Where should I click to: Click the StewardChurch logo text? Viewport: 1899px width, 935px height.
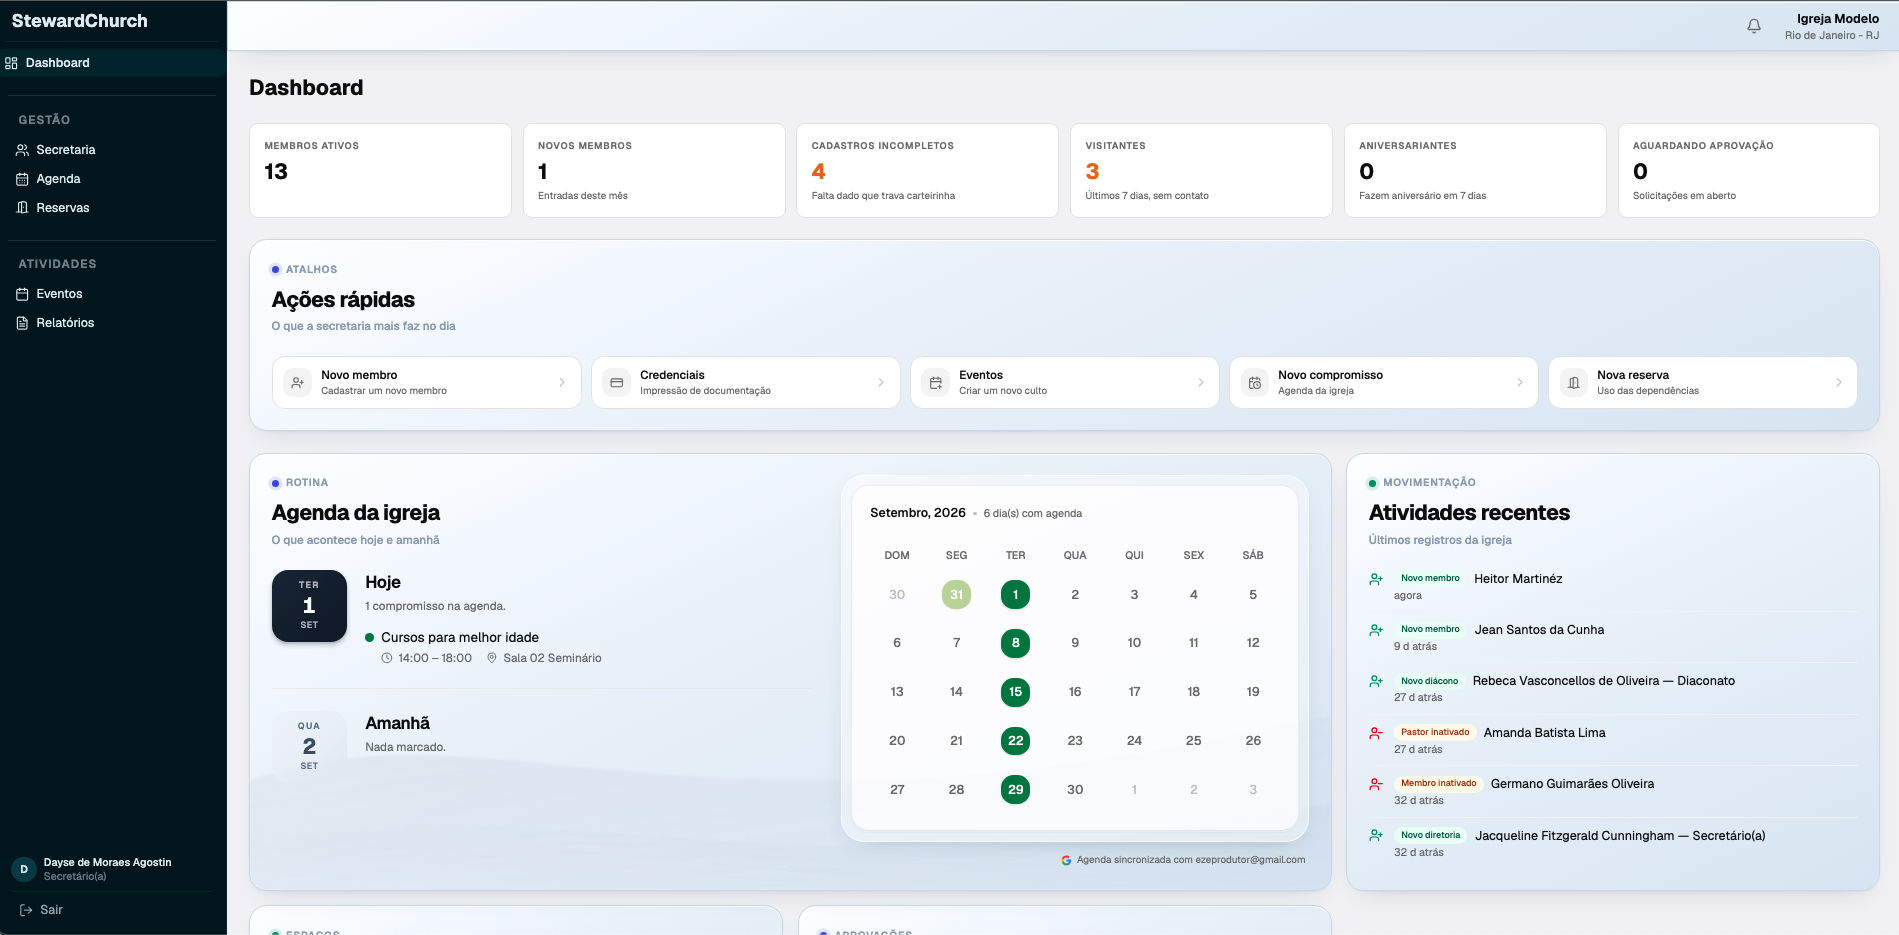(x=80, y=21)
